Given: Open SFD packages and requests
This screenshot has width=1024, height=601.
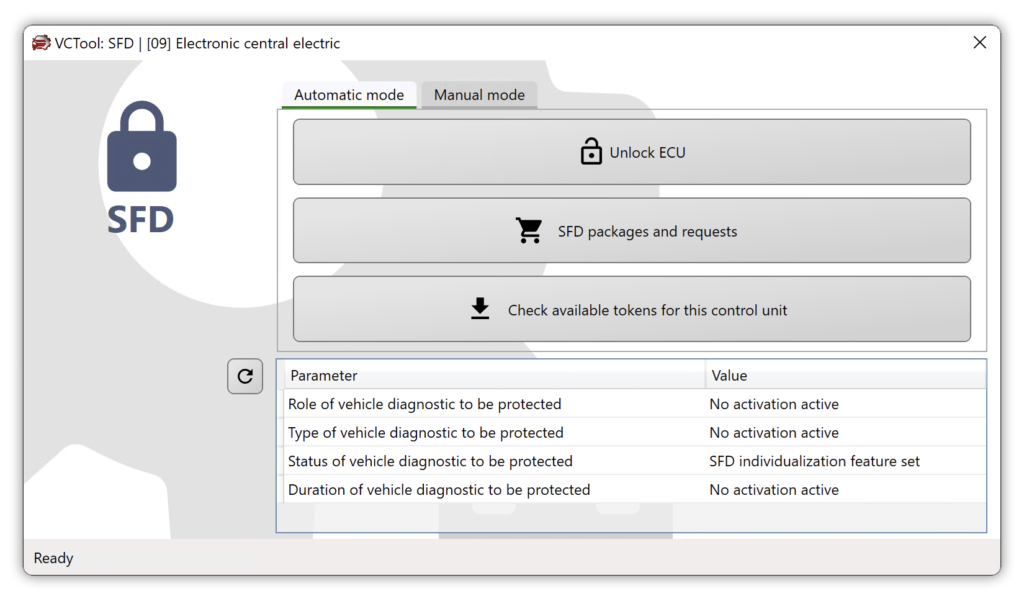Looking at the screenshot, I should click(x=631, y=231).
